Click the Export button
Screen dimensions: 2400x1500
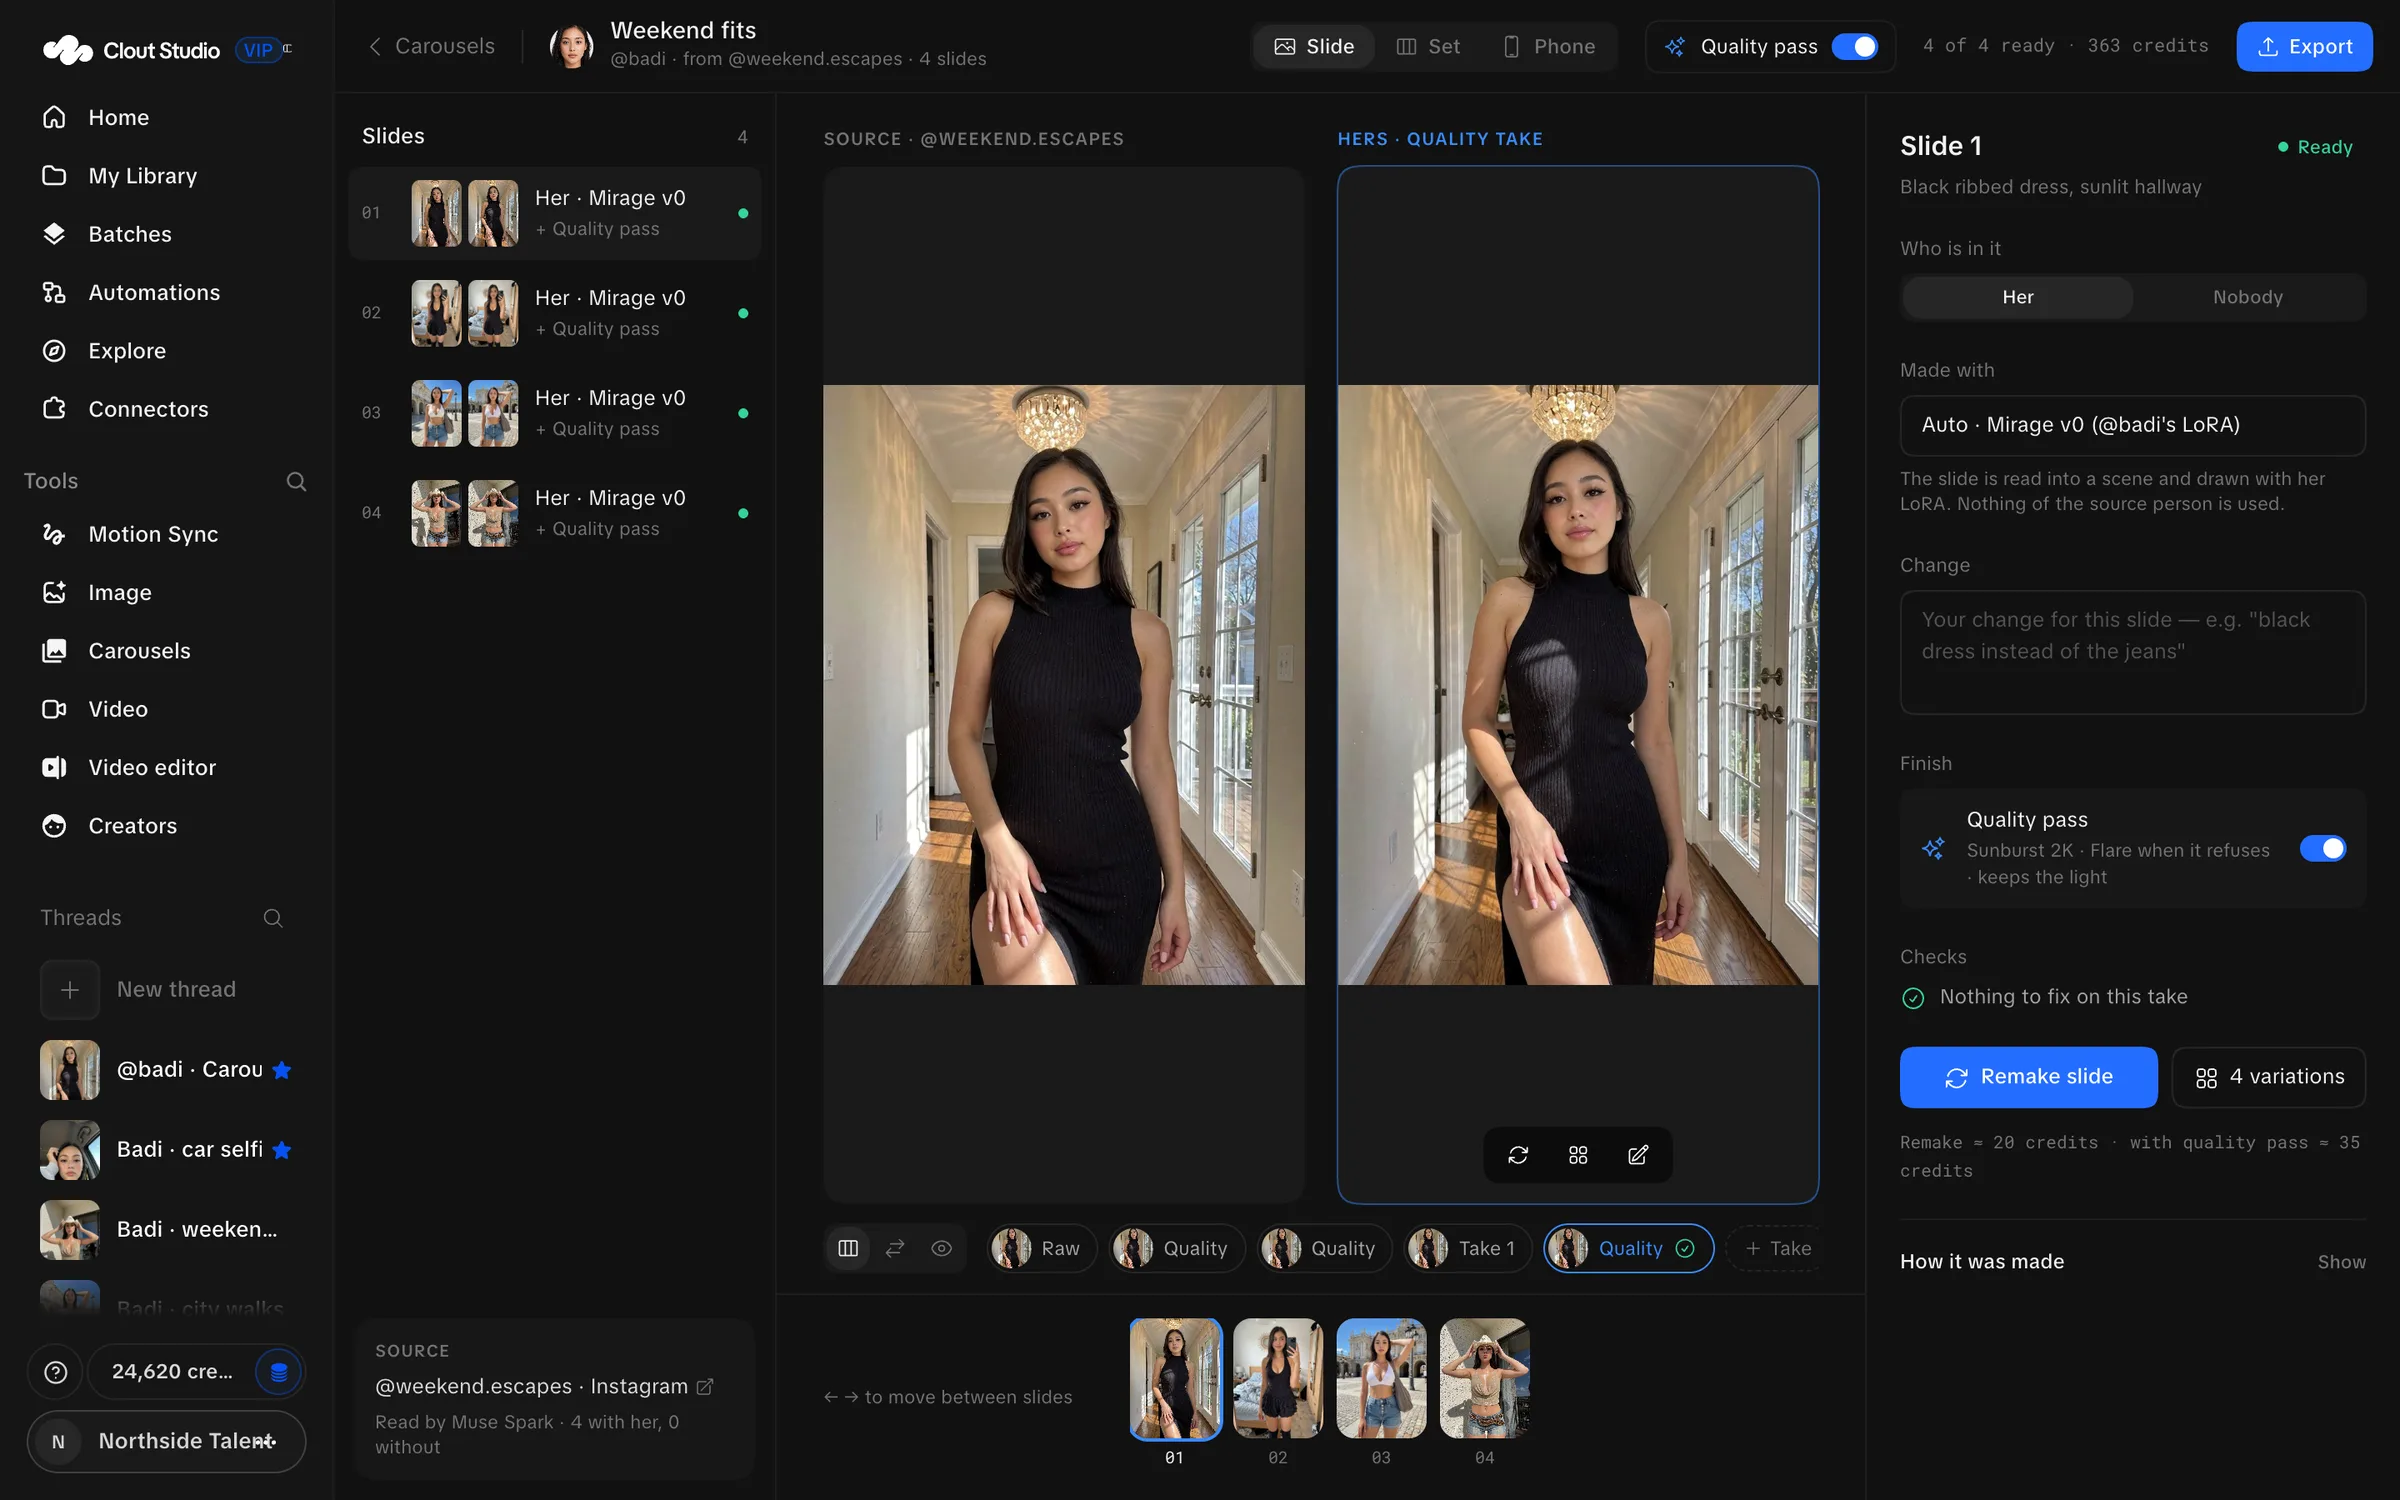(x=2304, y=47)
